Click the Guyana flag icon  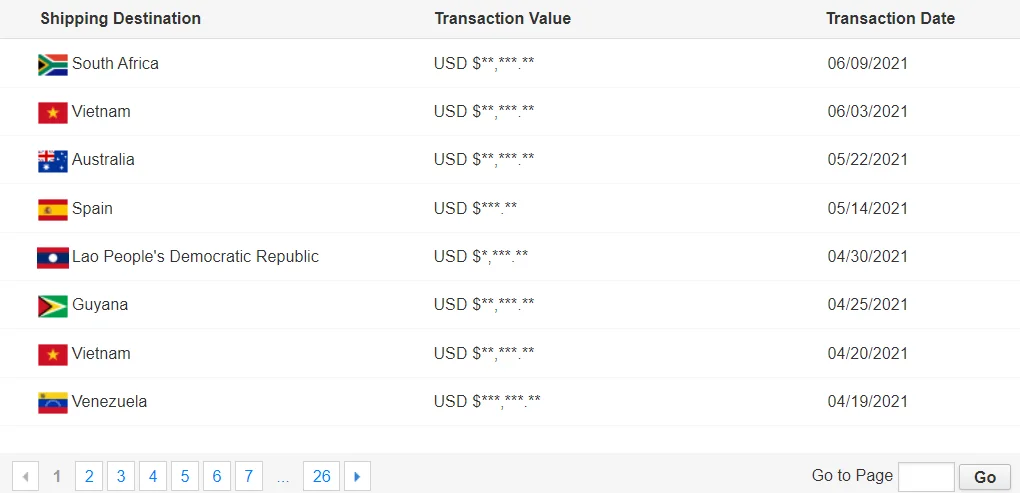point(52,305)
